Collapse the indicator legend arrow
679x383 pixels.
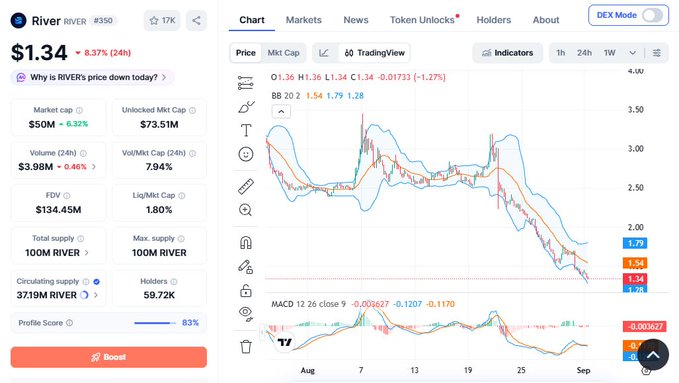point(281,112)
